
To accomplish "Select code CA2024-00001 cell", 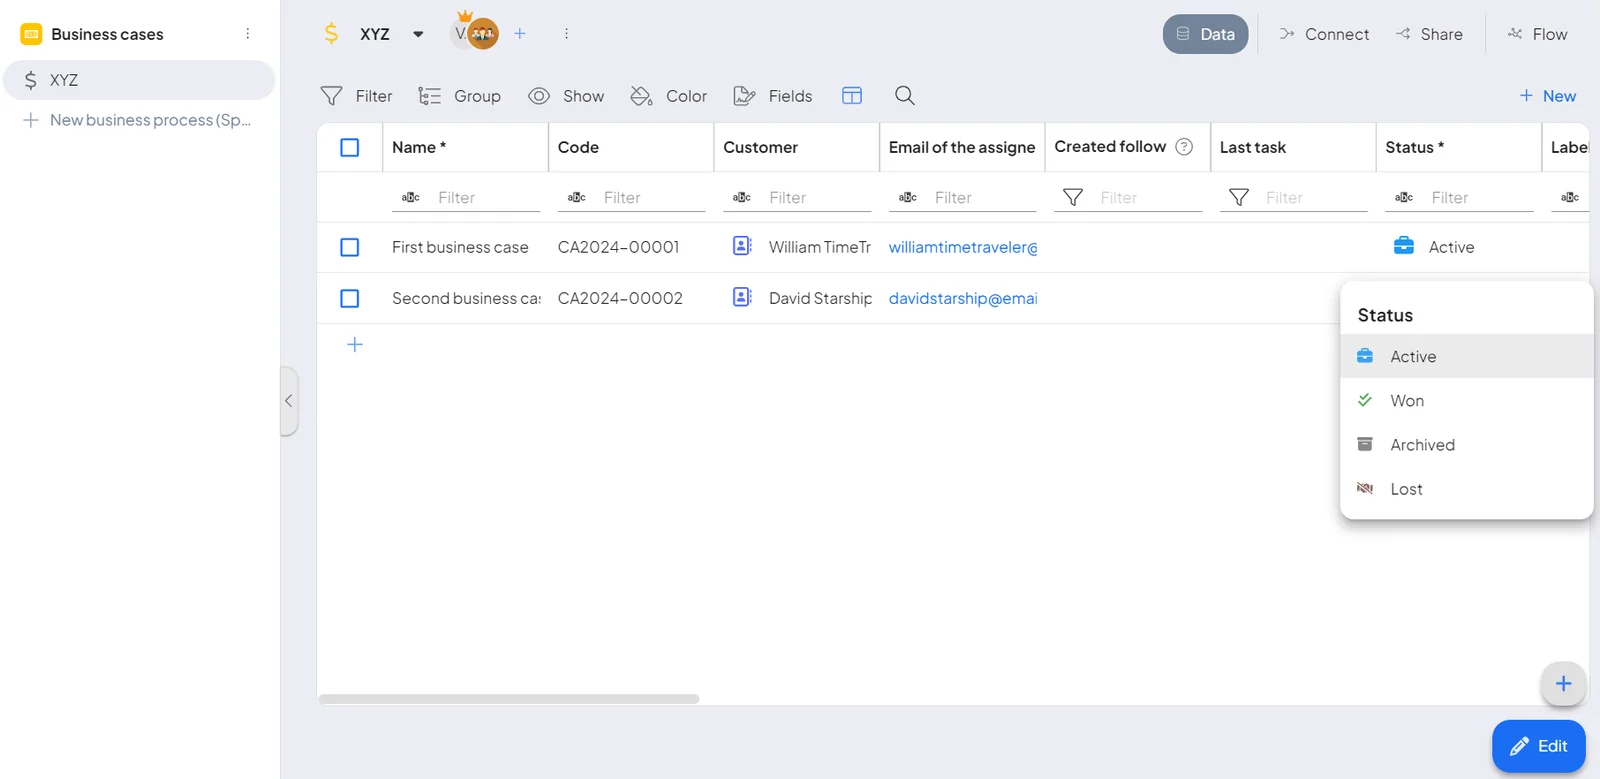I will [x=619, y=247].
